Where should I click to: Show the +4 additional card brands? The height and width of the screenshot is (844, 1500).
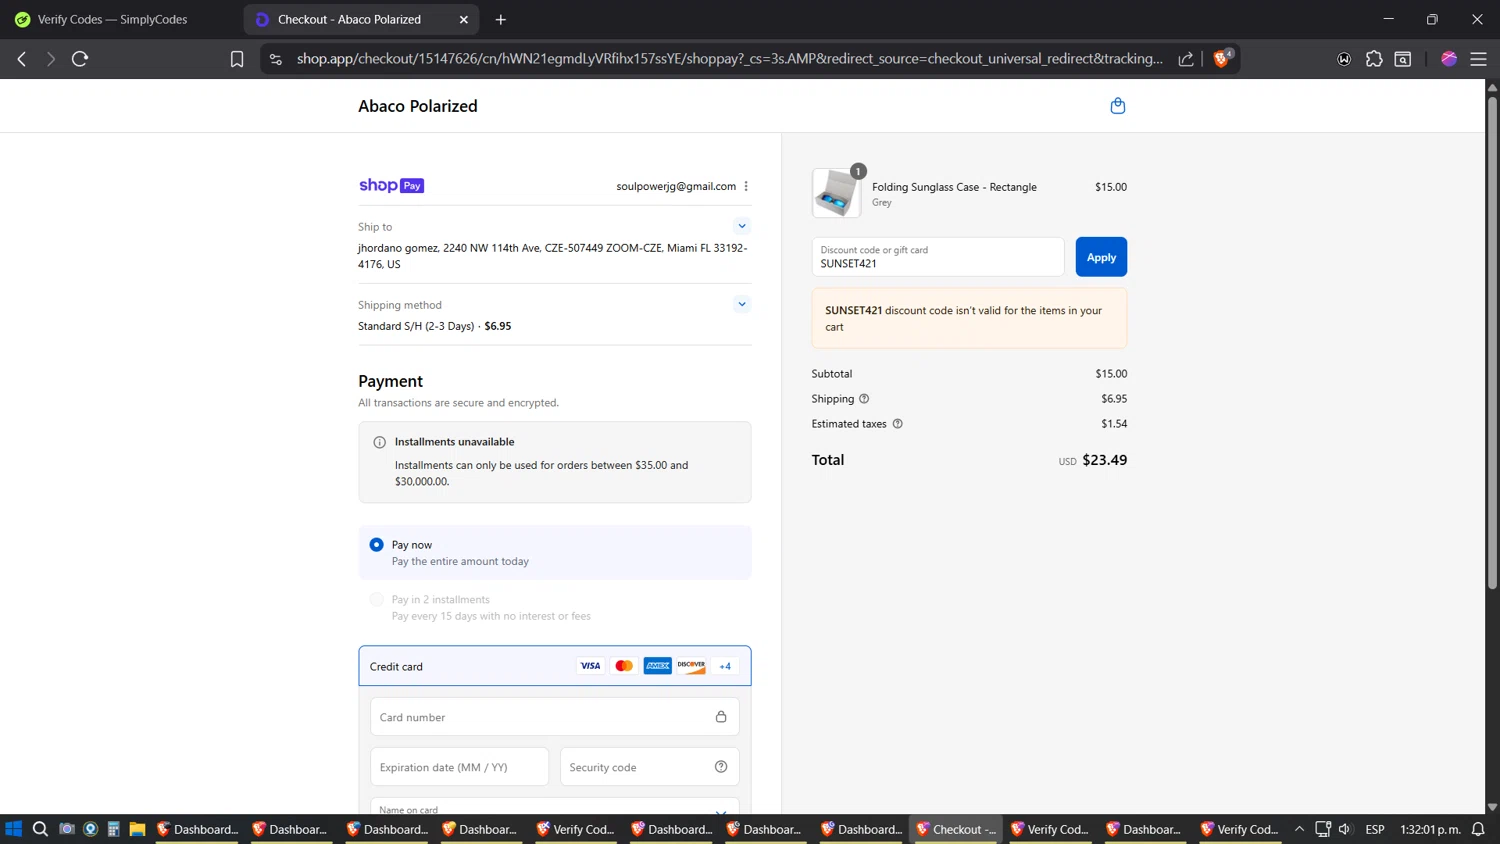[x=725, y=666]
